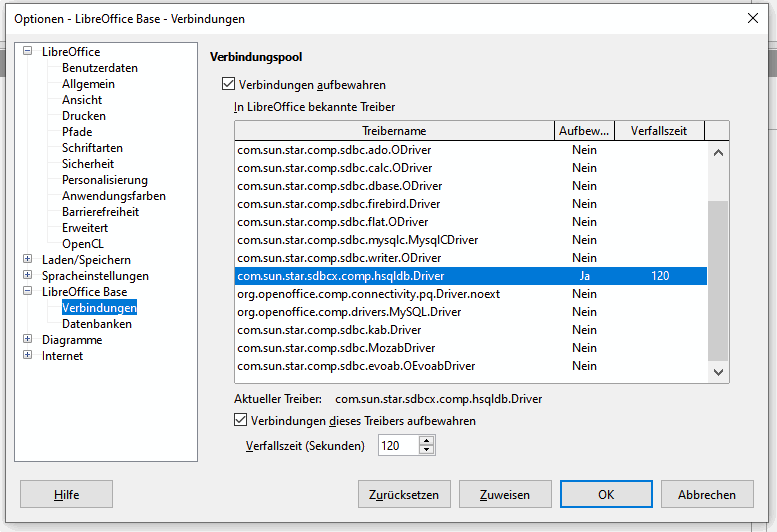Click the driver list scroll-up arrow
The width and height of the screenshot is (777, 532).
[718, 153]
